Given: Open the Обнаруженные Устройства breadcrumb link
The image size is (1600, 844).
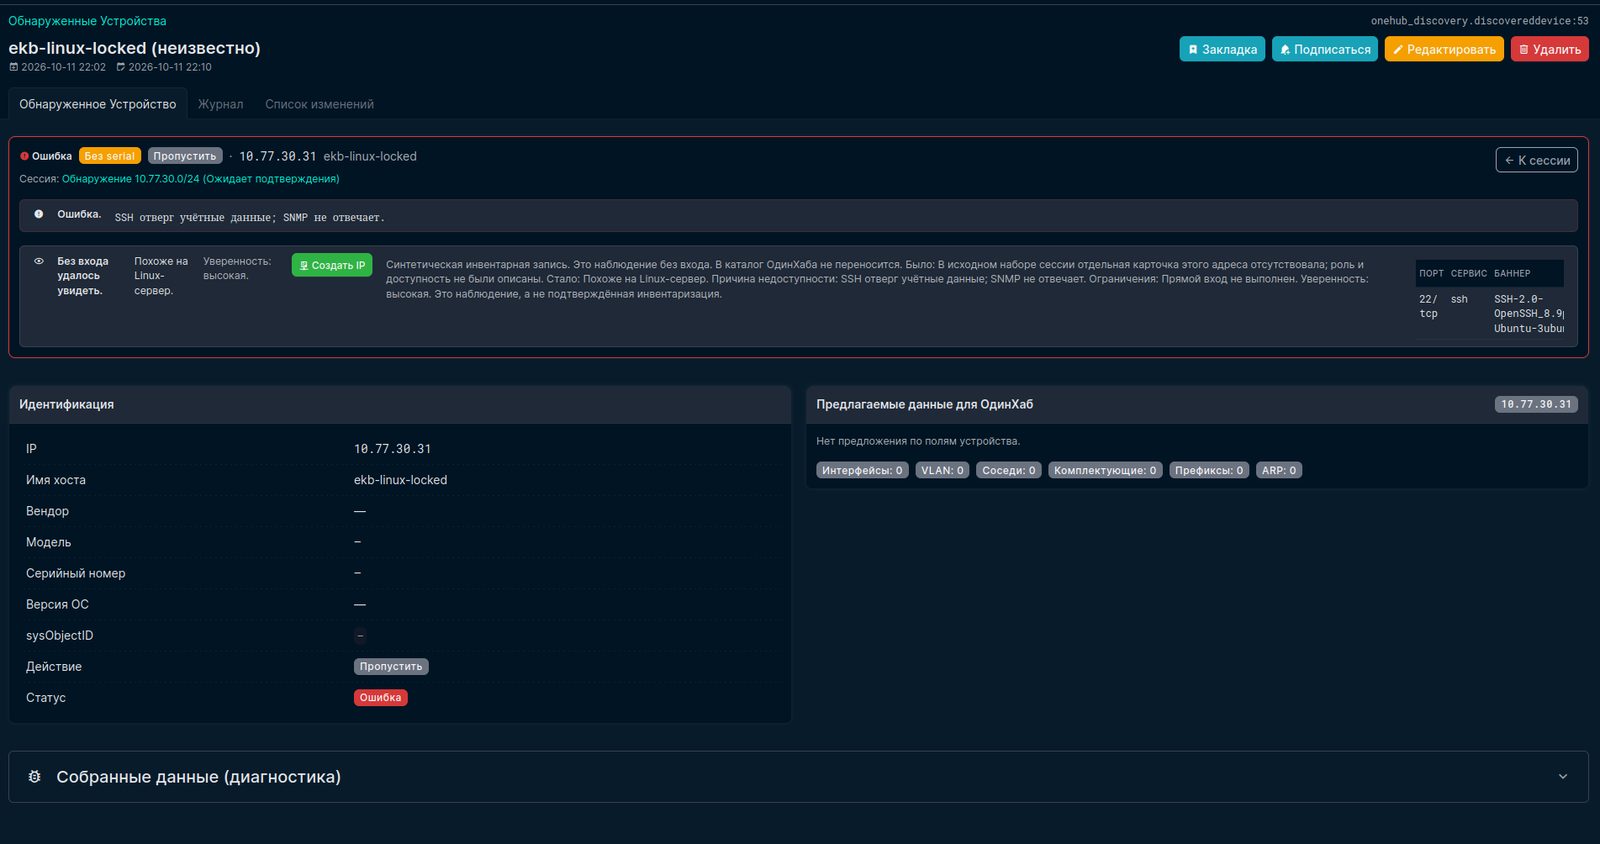Looking at the screenshot, I should pyautogui.click(x=88, y=21).
